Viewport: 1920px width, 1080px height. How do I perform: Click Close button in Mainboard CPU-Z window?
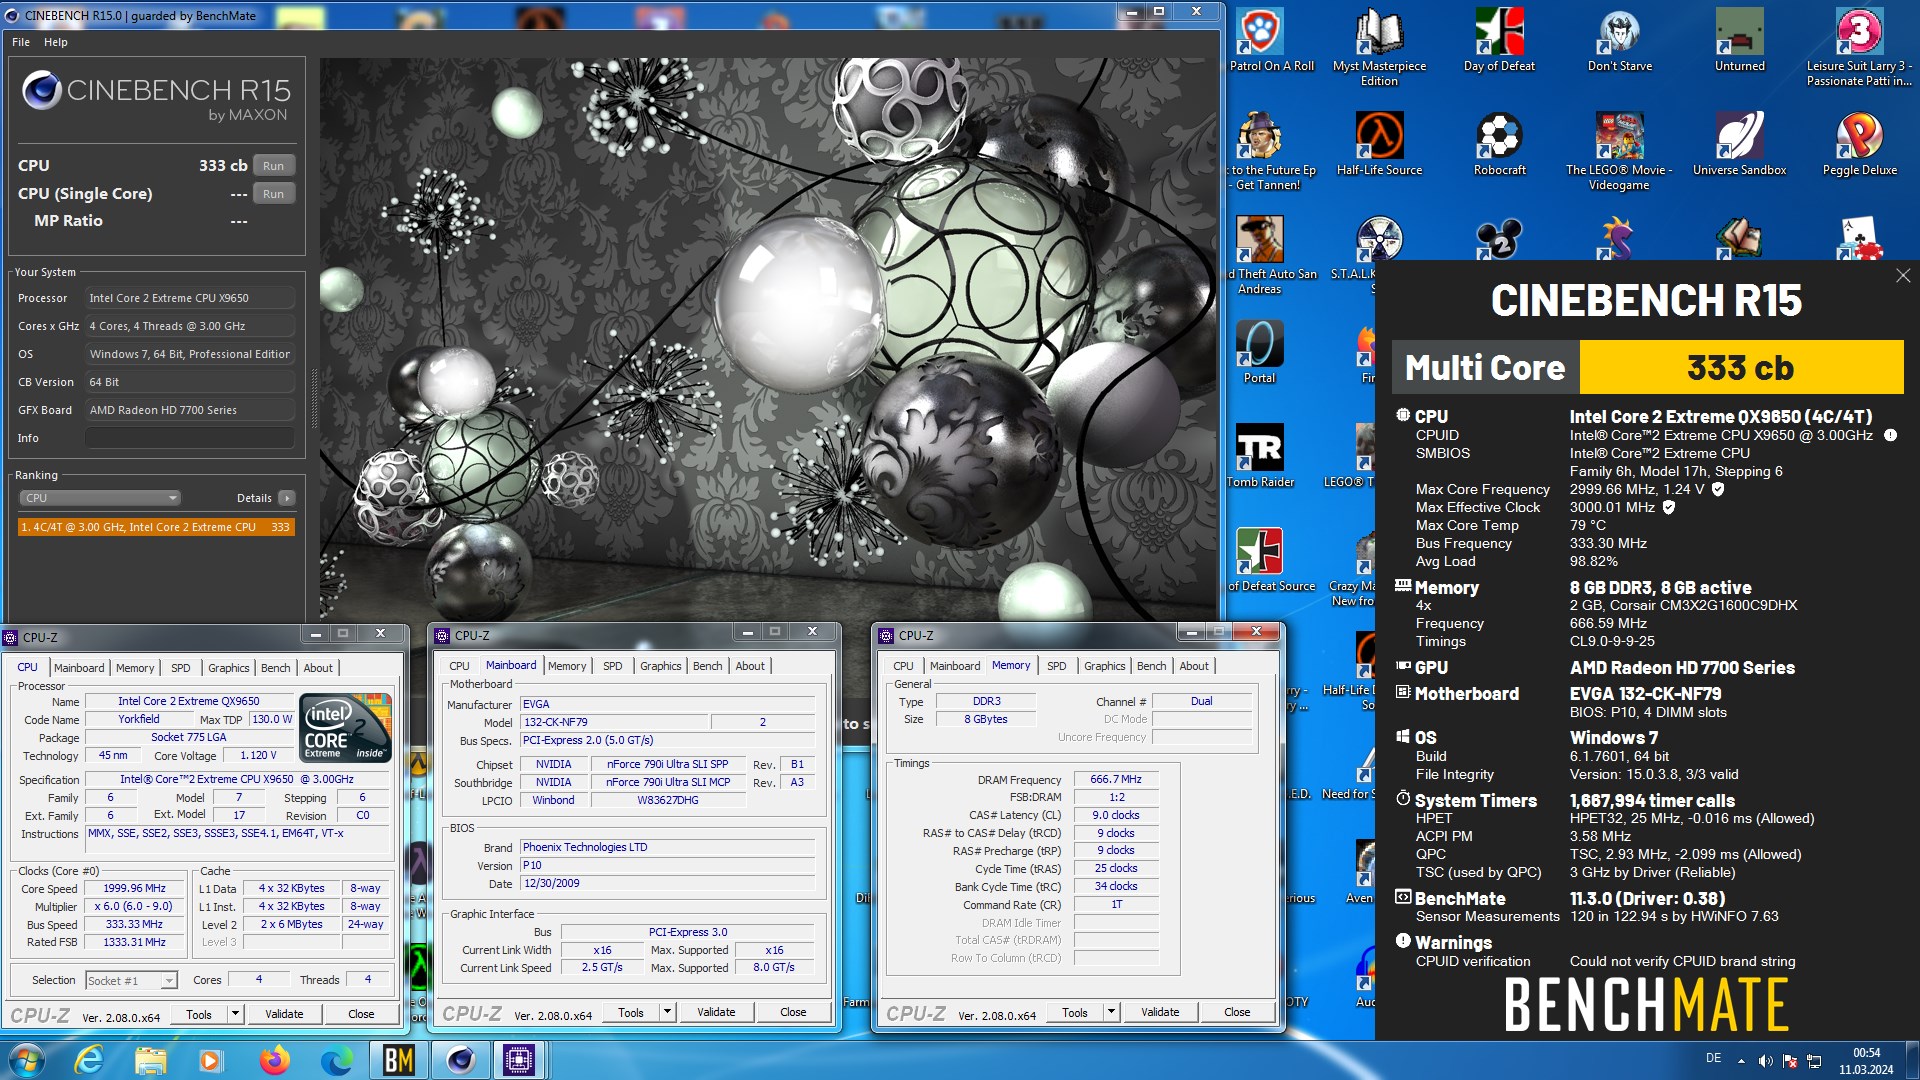793,1012
